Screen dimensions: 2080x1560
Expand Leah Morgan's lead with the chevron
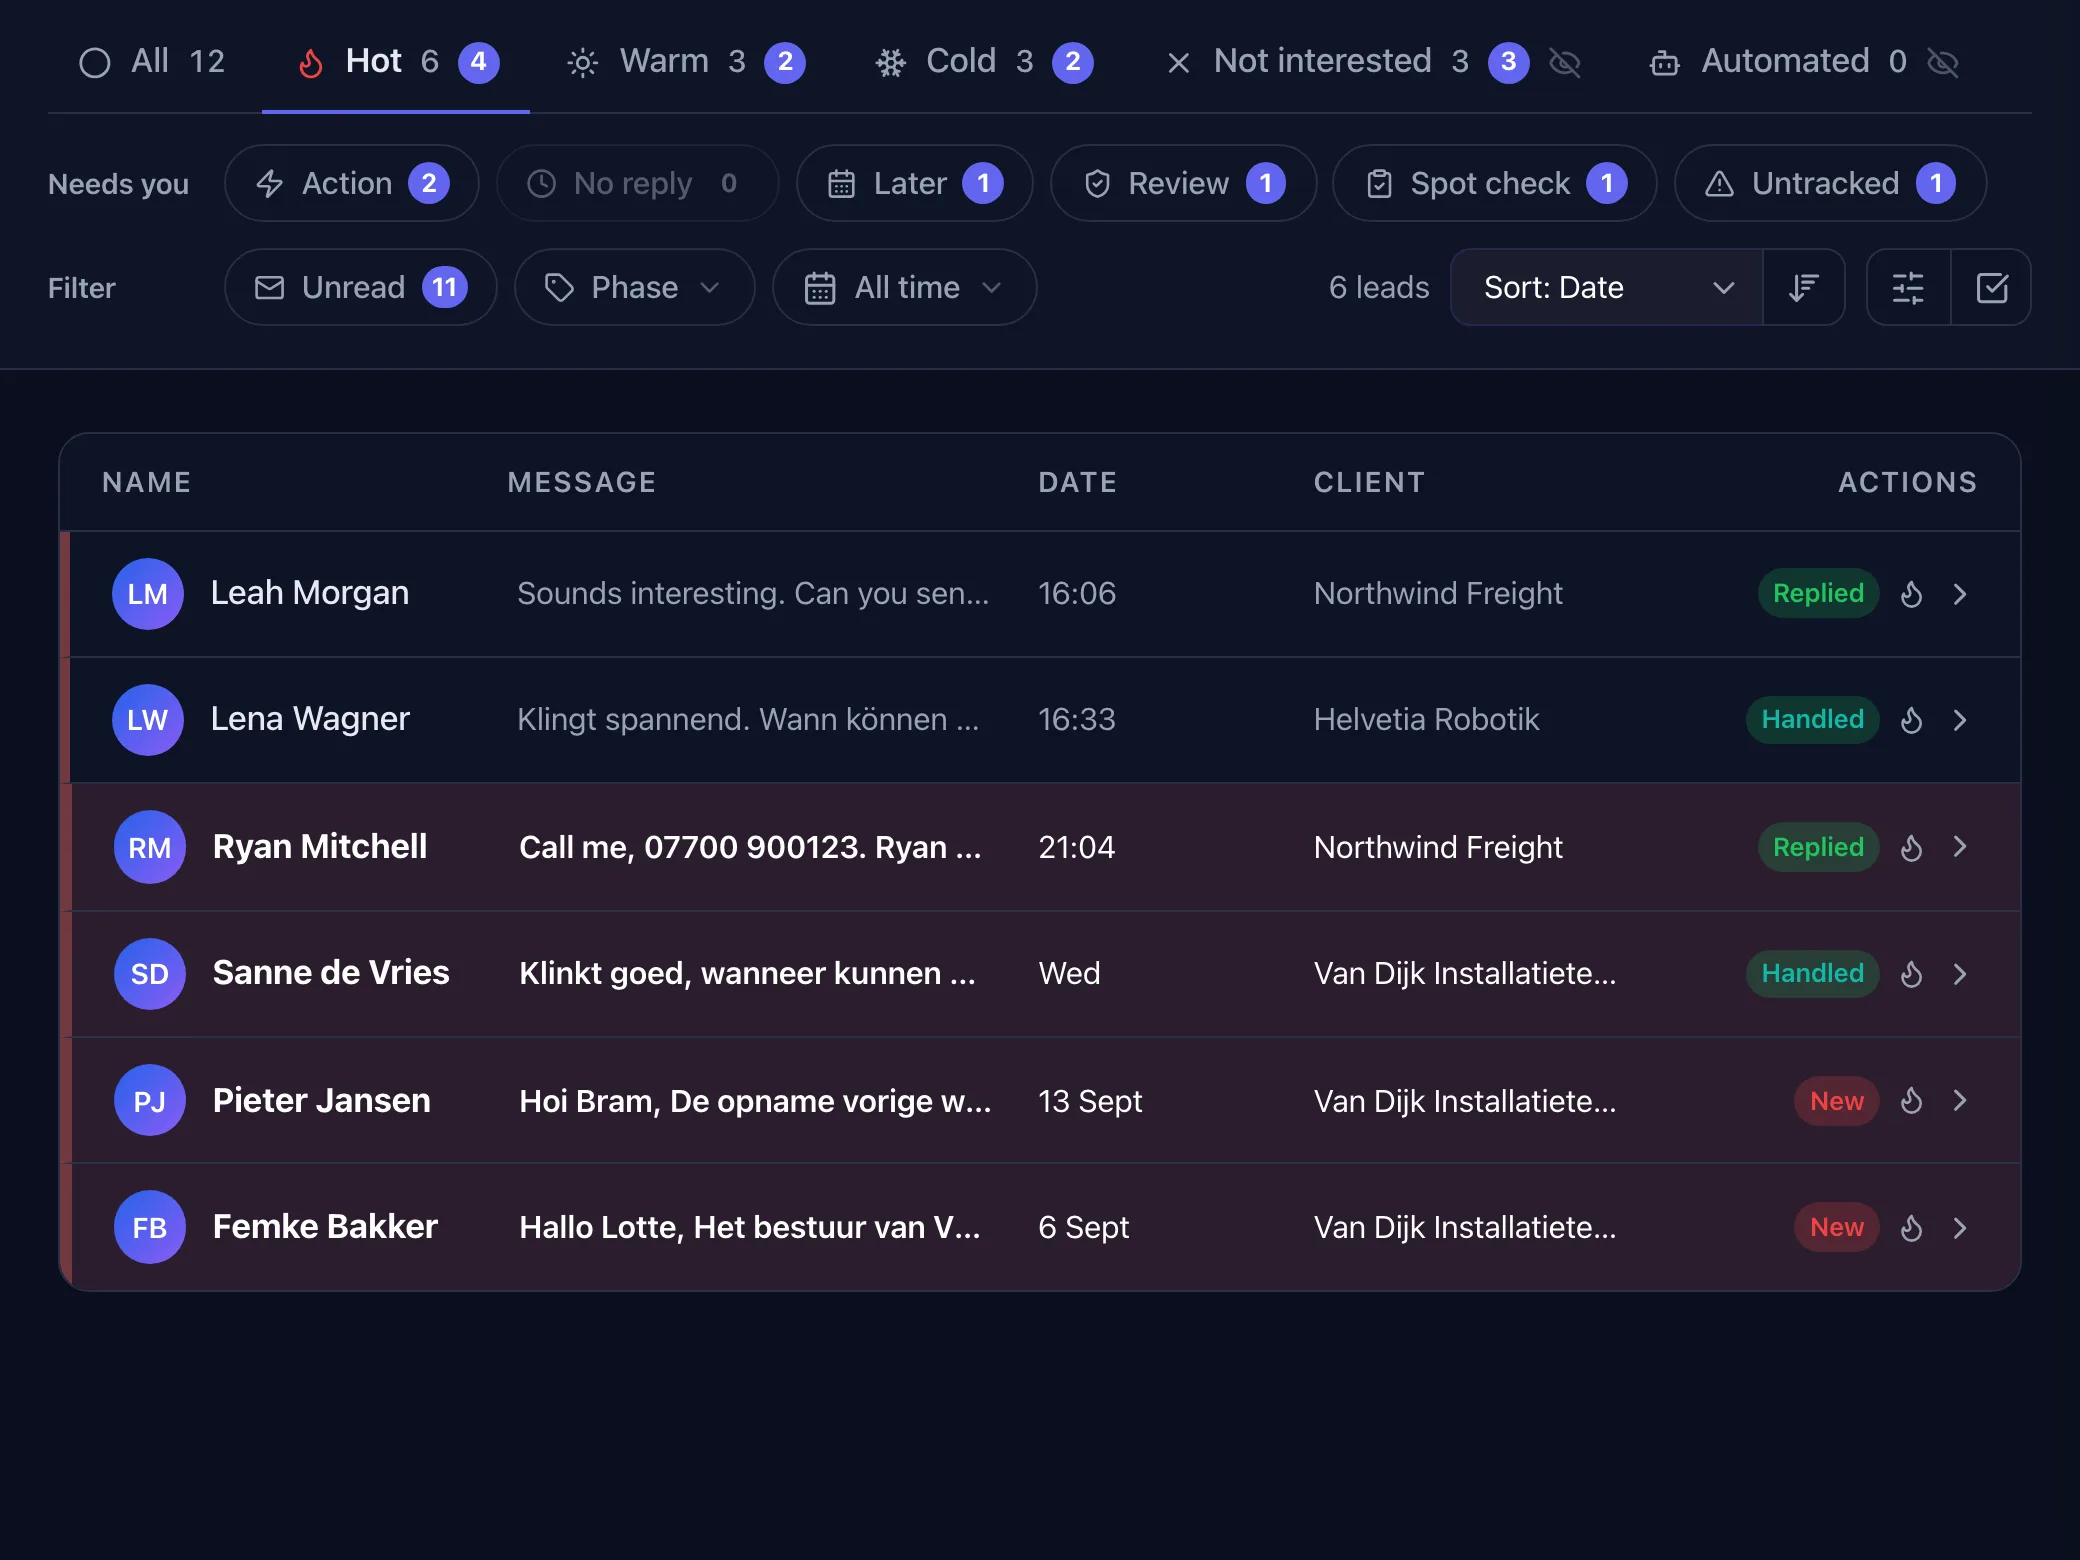pyautogui.click(x=1960, y=594)
